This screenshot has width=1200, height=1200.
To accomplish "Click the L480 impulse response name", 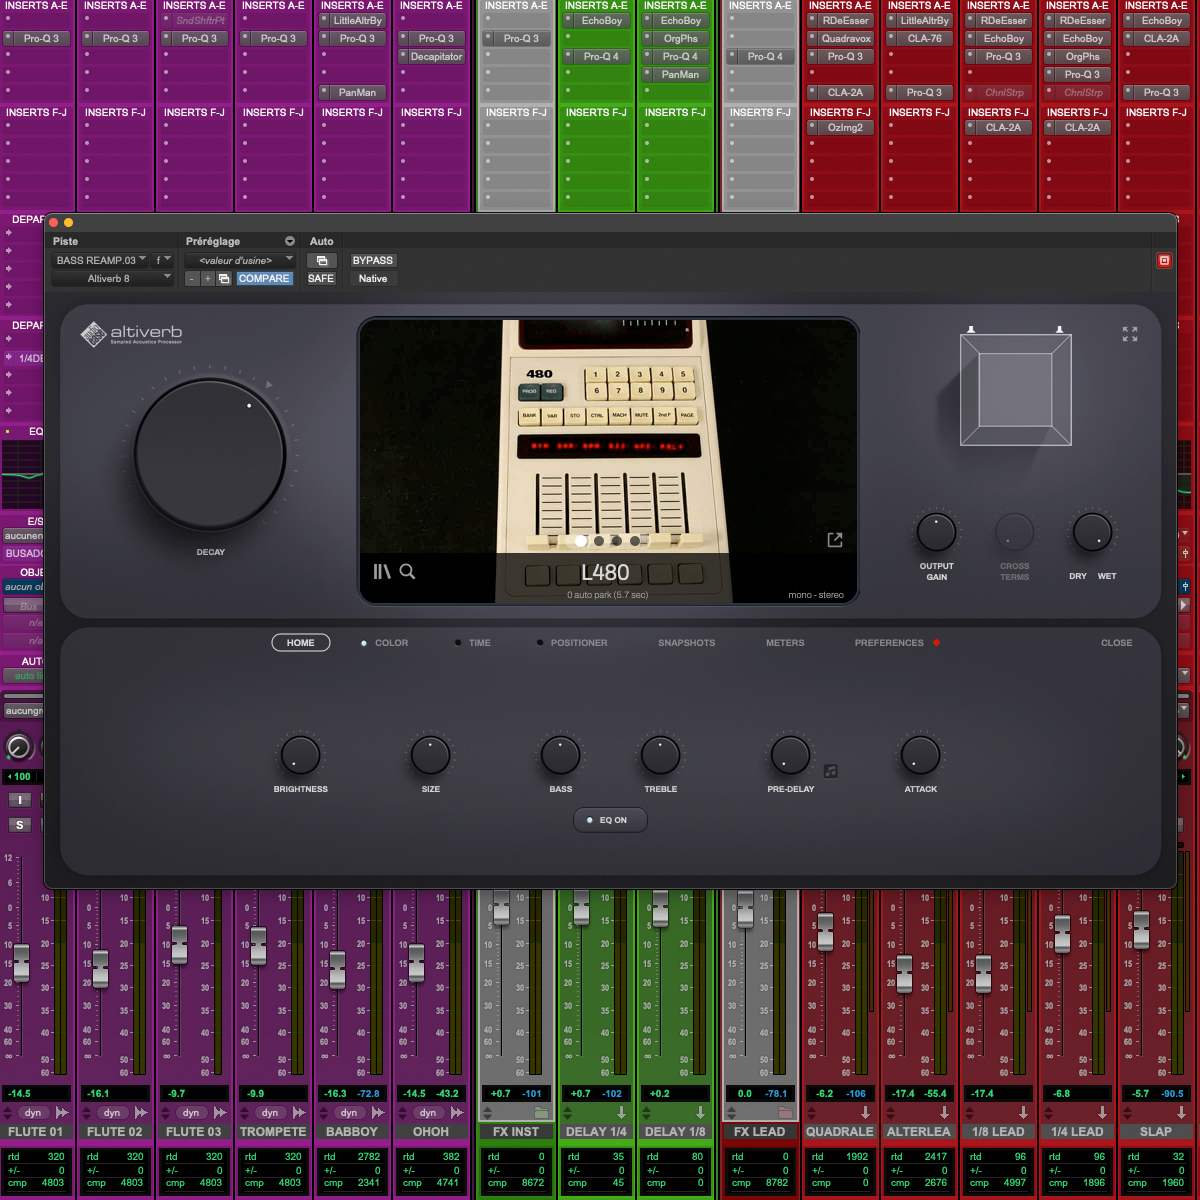I will [x=606, y=573].
